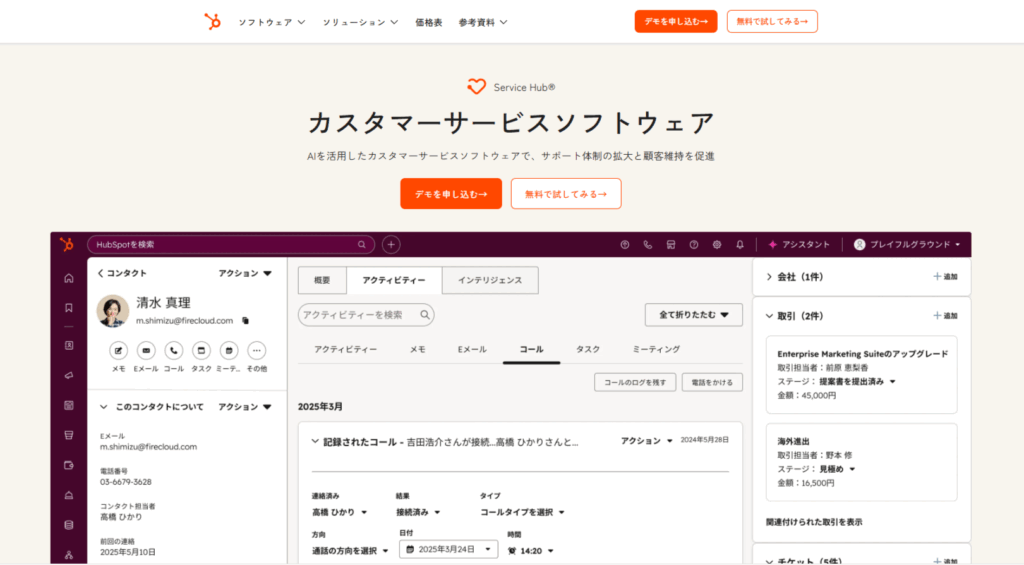Click the notifications bell icon
Viewport: 1024px width, 565px height.
(740, 244)
